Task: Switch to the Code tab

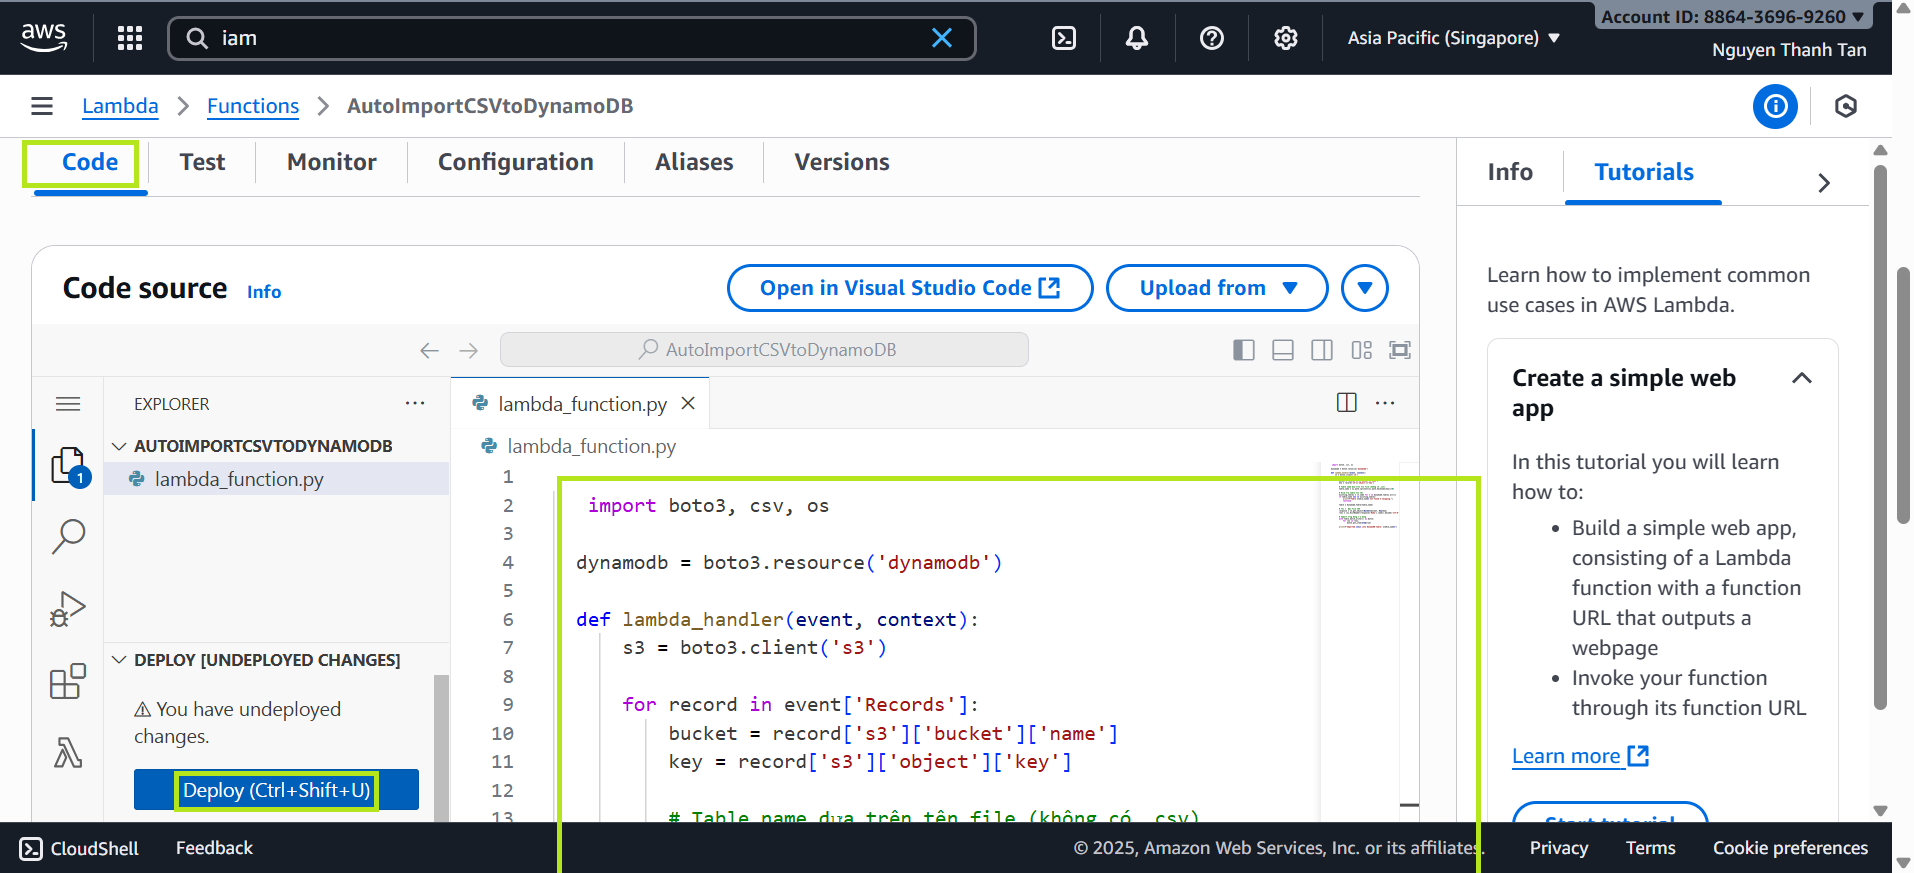Action: 90,162
